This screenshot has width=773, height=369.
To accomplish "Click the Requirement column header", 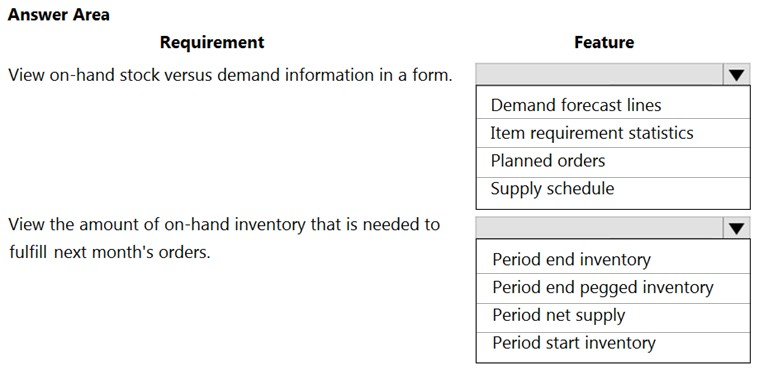I will [212, 42].
